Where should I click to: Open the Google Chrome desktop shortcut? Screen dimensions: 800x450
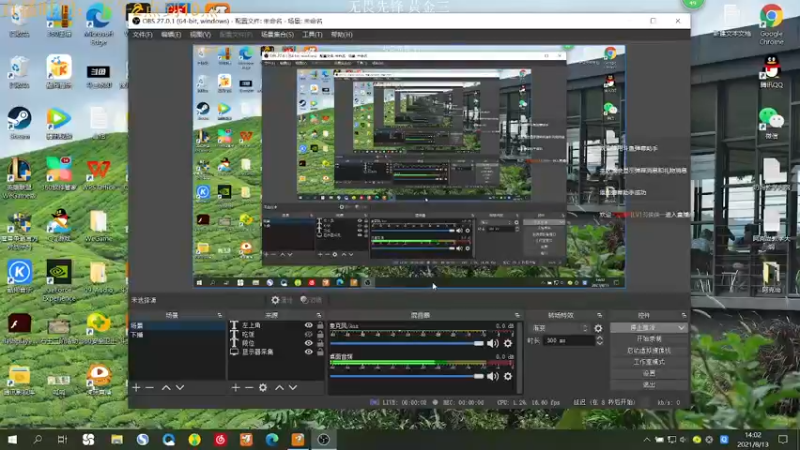tap(771, 24)
